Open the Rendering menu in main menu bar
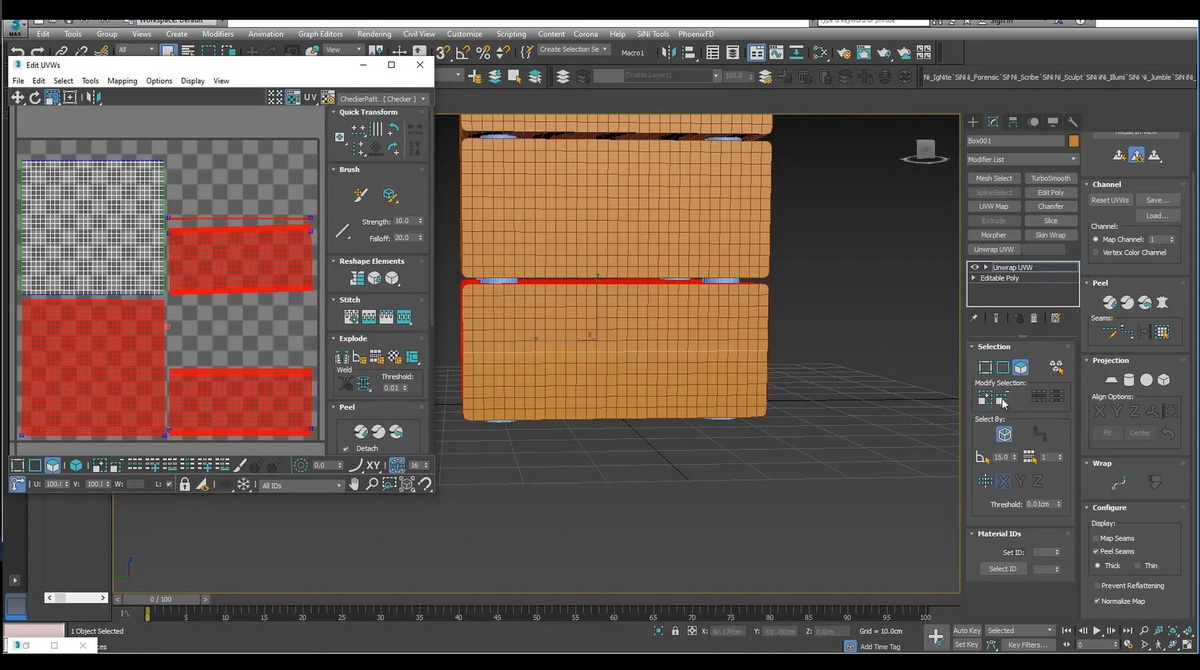 pyautogui.click(x=374, y=34)
